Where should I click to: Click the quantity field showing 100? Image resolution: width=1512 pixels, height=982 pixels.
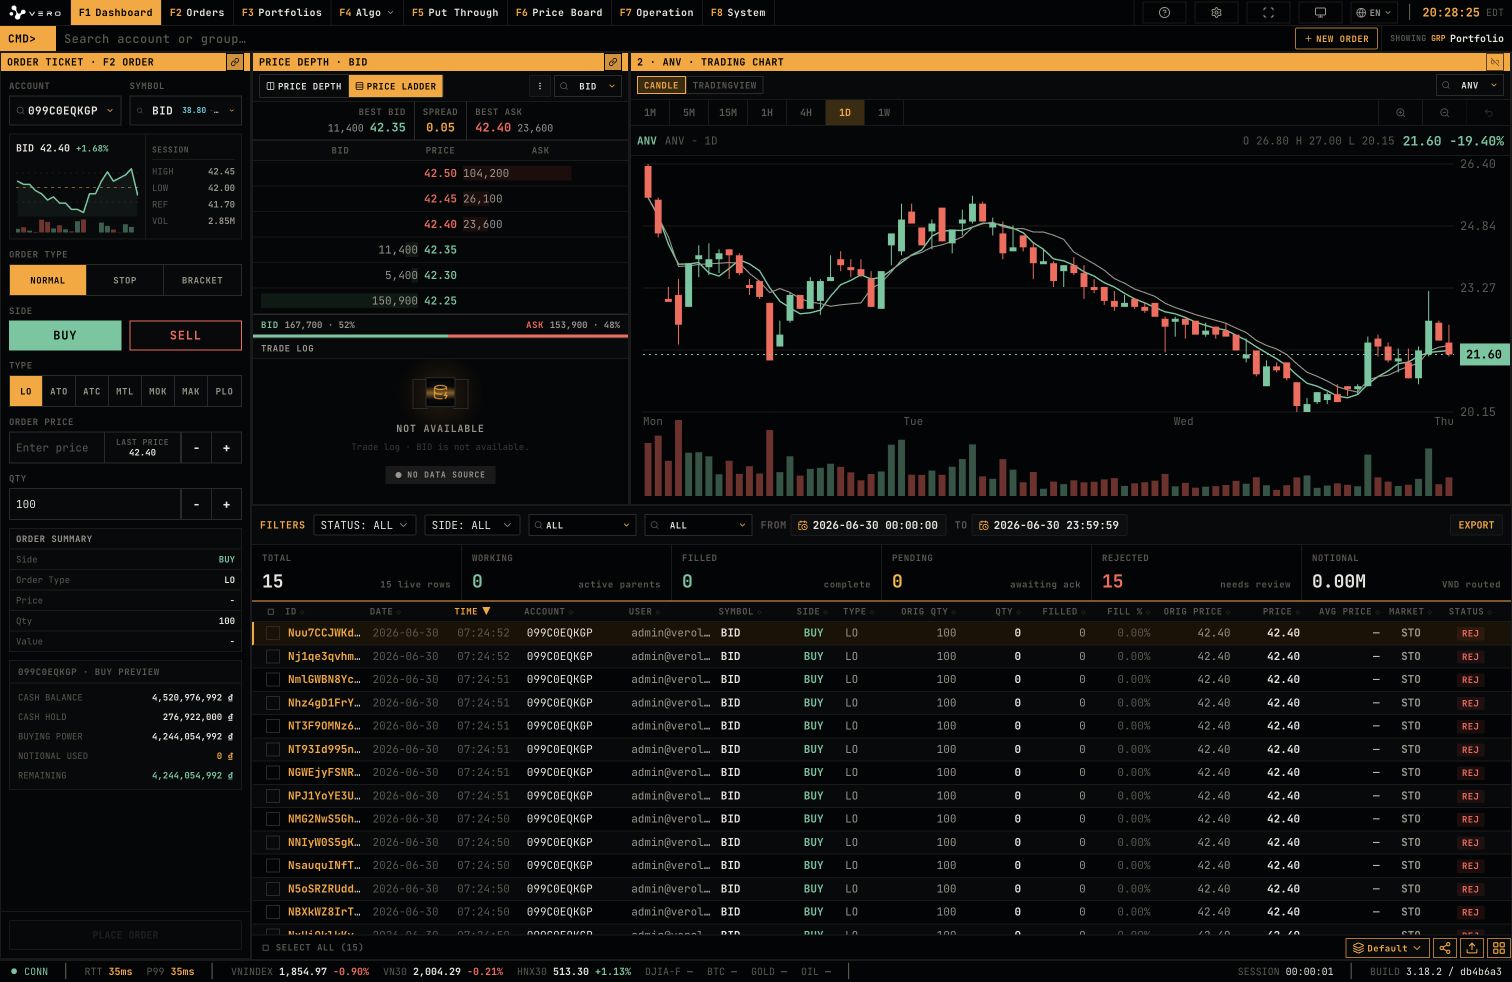tap(95, 505)
